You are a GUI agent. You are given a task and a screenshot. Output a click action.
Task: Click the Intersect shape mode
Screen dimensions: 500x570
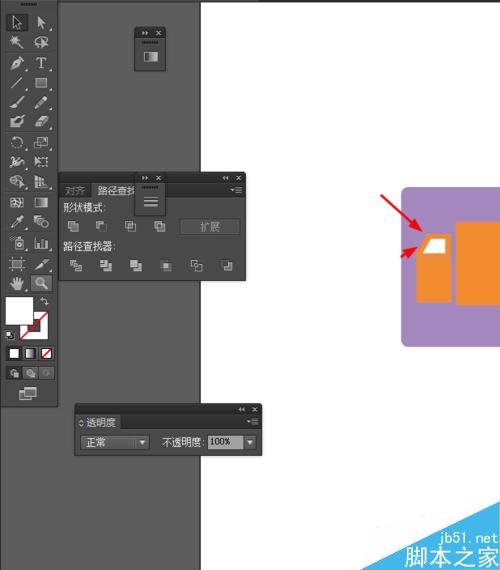click(x=130, y=226)
